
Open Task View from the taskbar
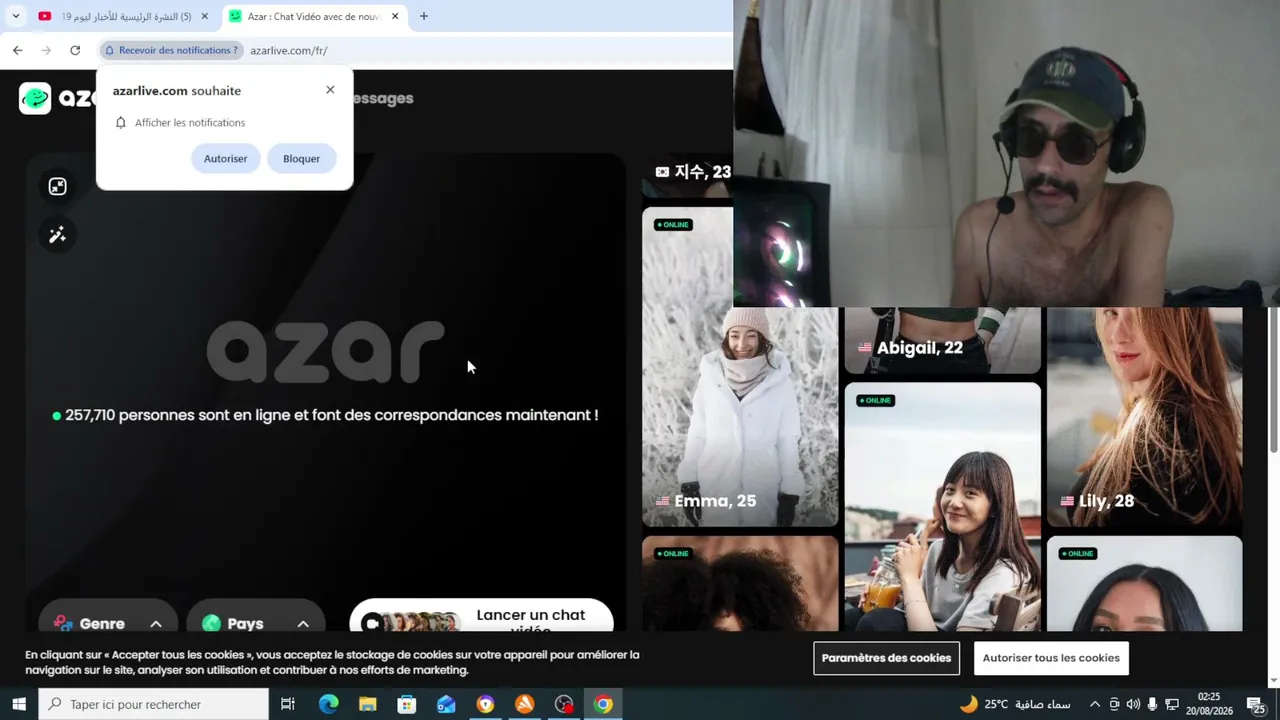288,704
